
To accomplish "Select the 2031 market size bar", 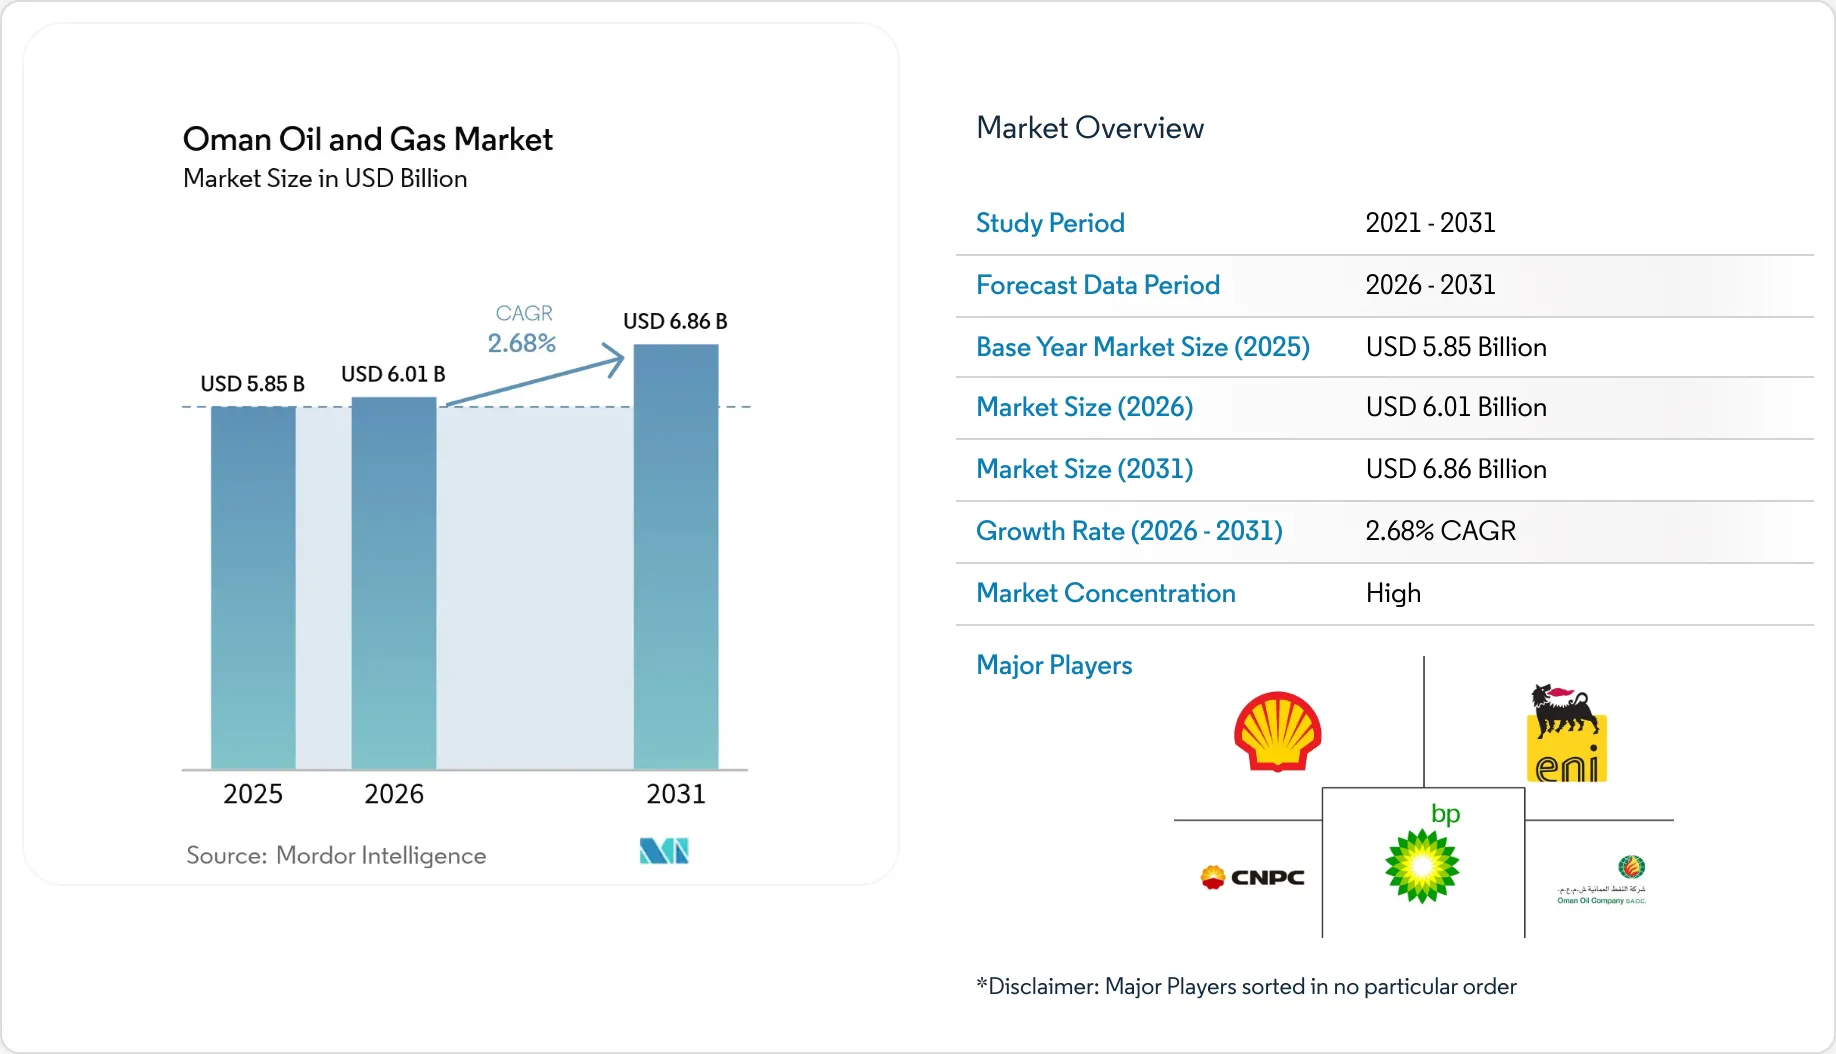I will point(676,557).
